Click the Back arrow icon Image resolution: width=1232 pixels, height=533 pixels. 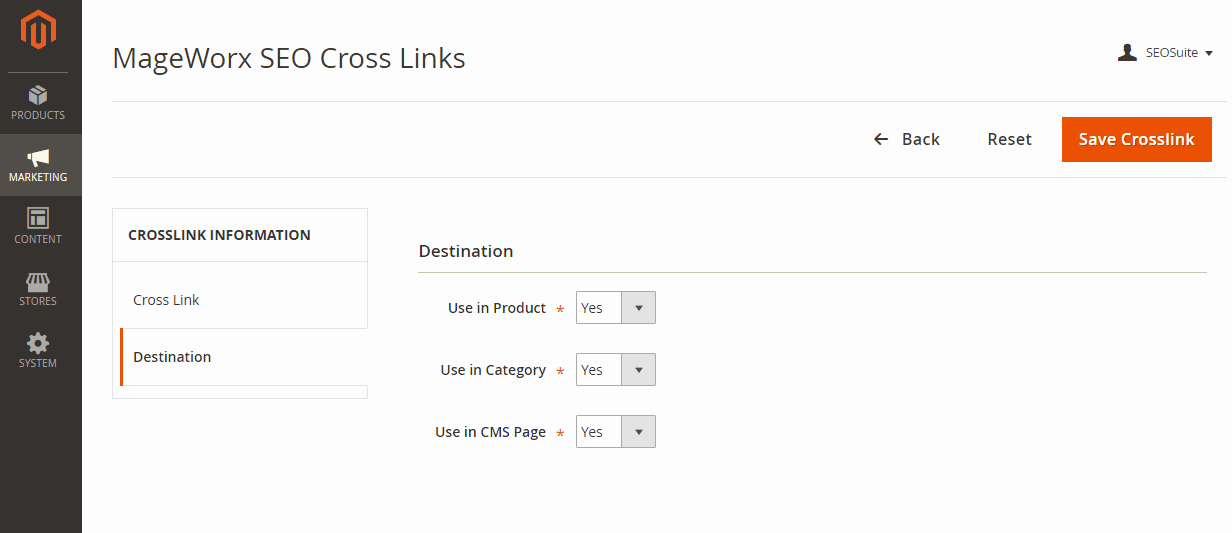click(881, 139)
